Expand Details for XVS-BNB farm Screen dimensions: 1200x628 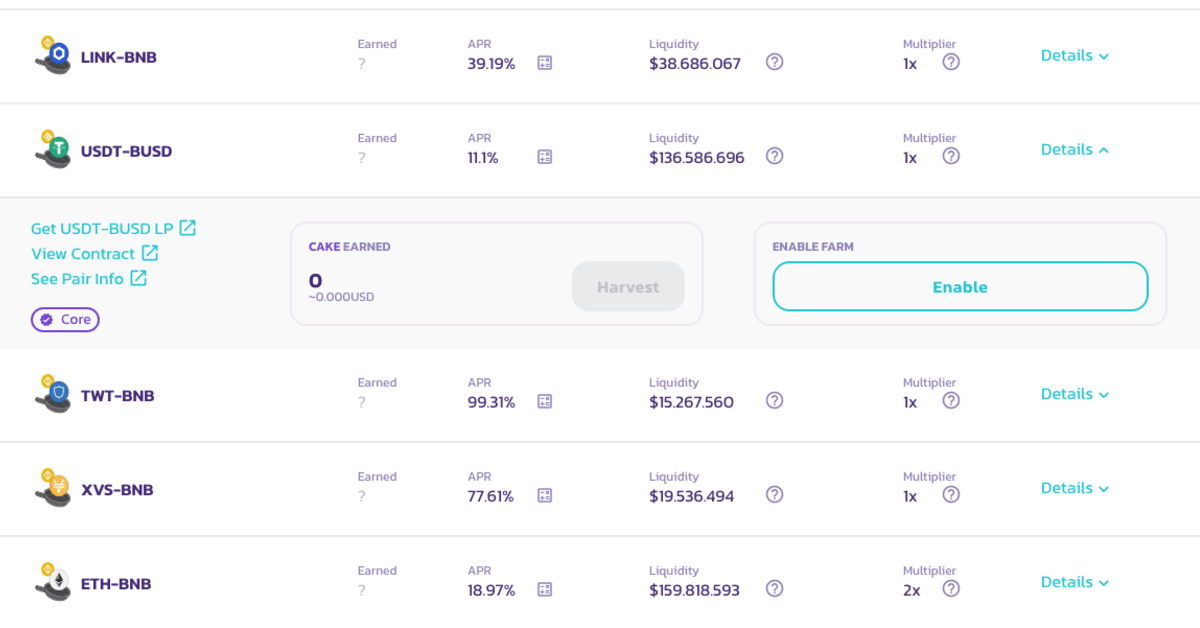coord(1075,488)
